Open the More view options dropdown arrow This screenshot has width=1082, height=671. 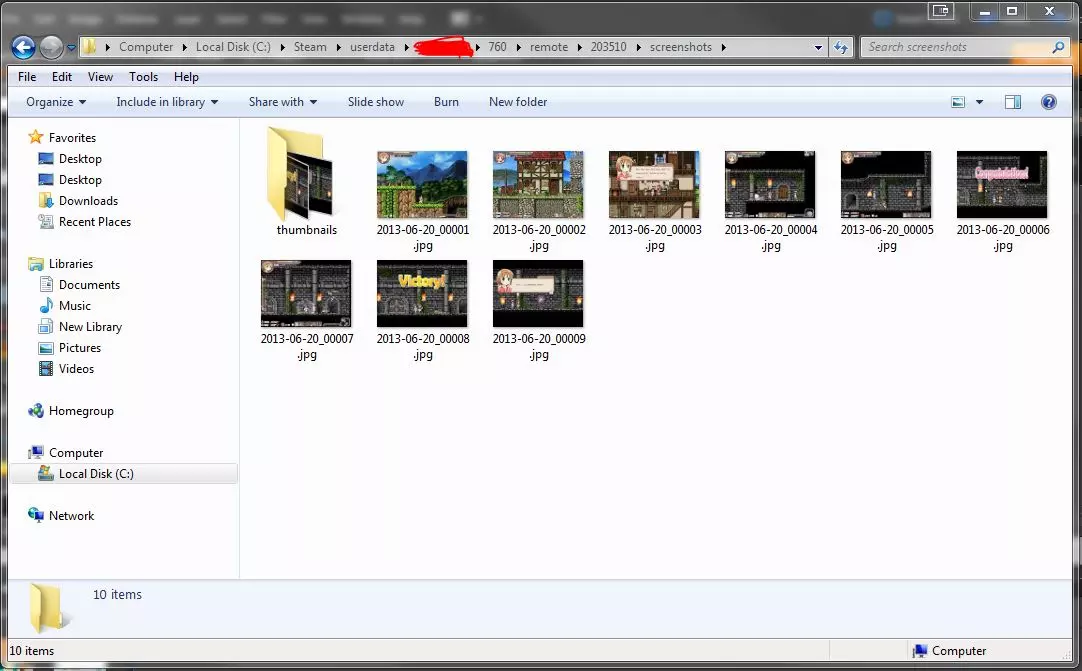[978, 102]
